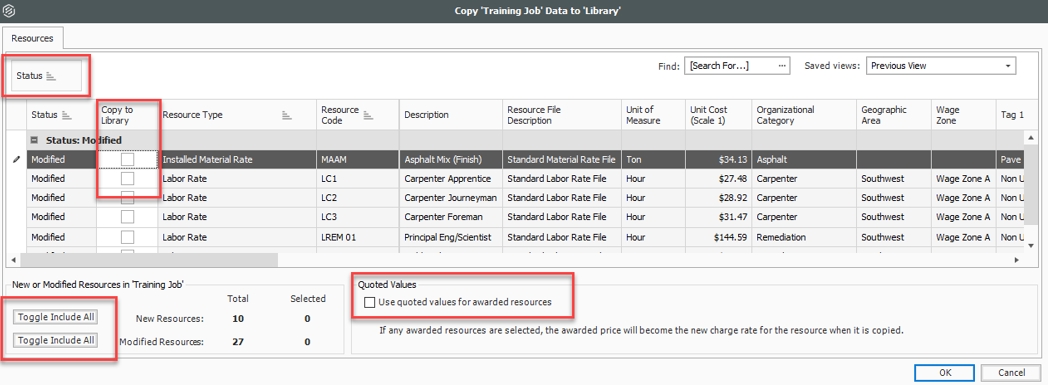1048x385 pixels.
Task: Click the pencil edit indicator on the MAAM row
Action: [x=16, y=160]
